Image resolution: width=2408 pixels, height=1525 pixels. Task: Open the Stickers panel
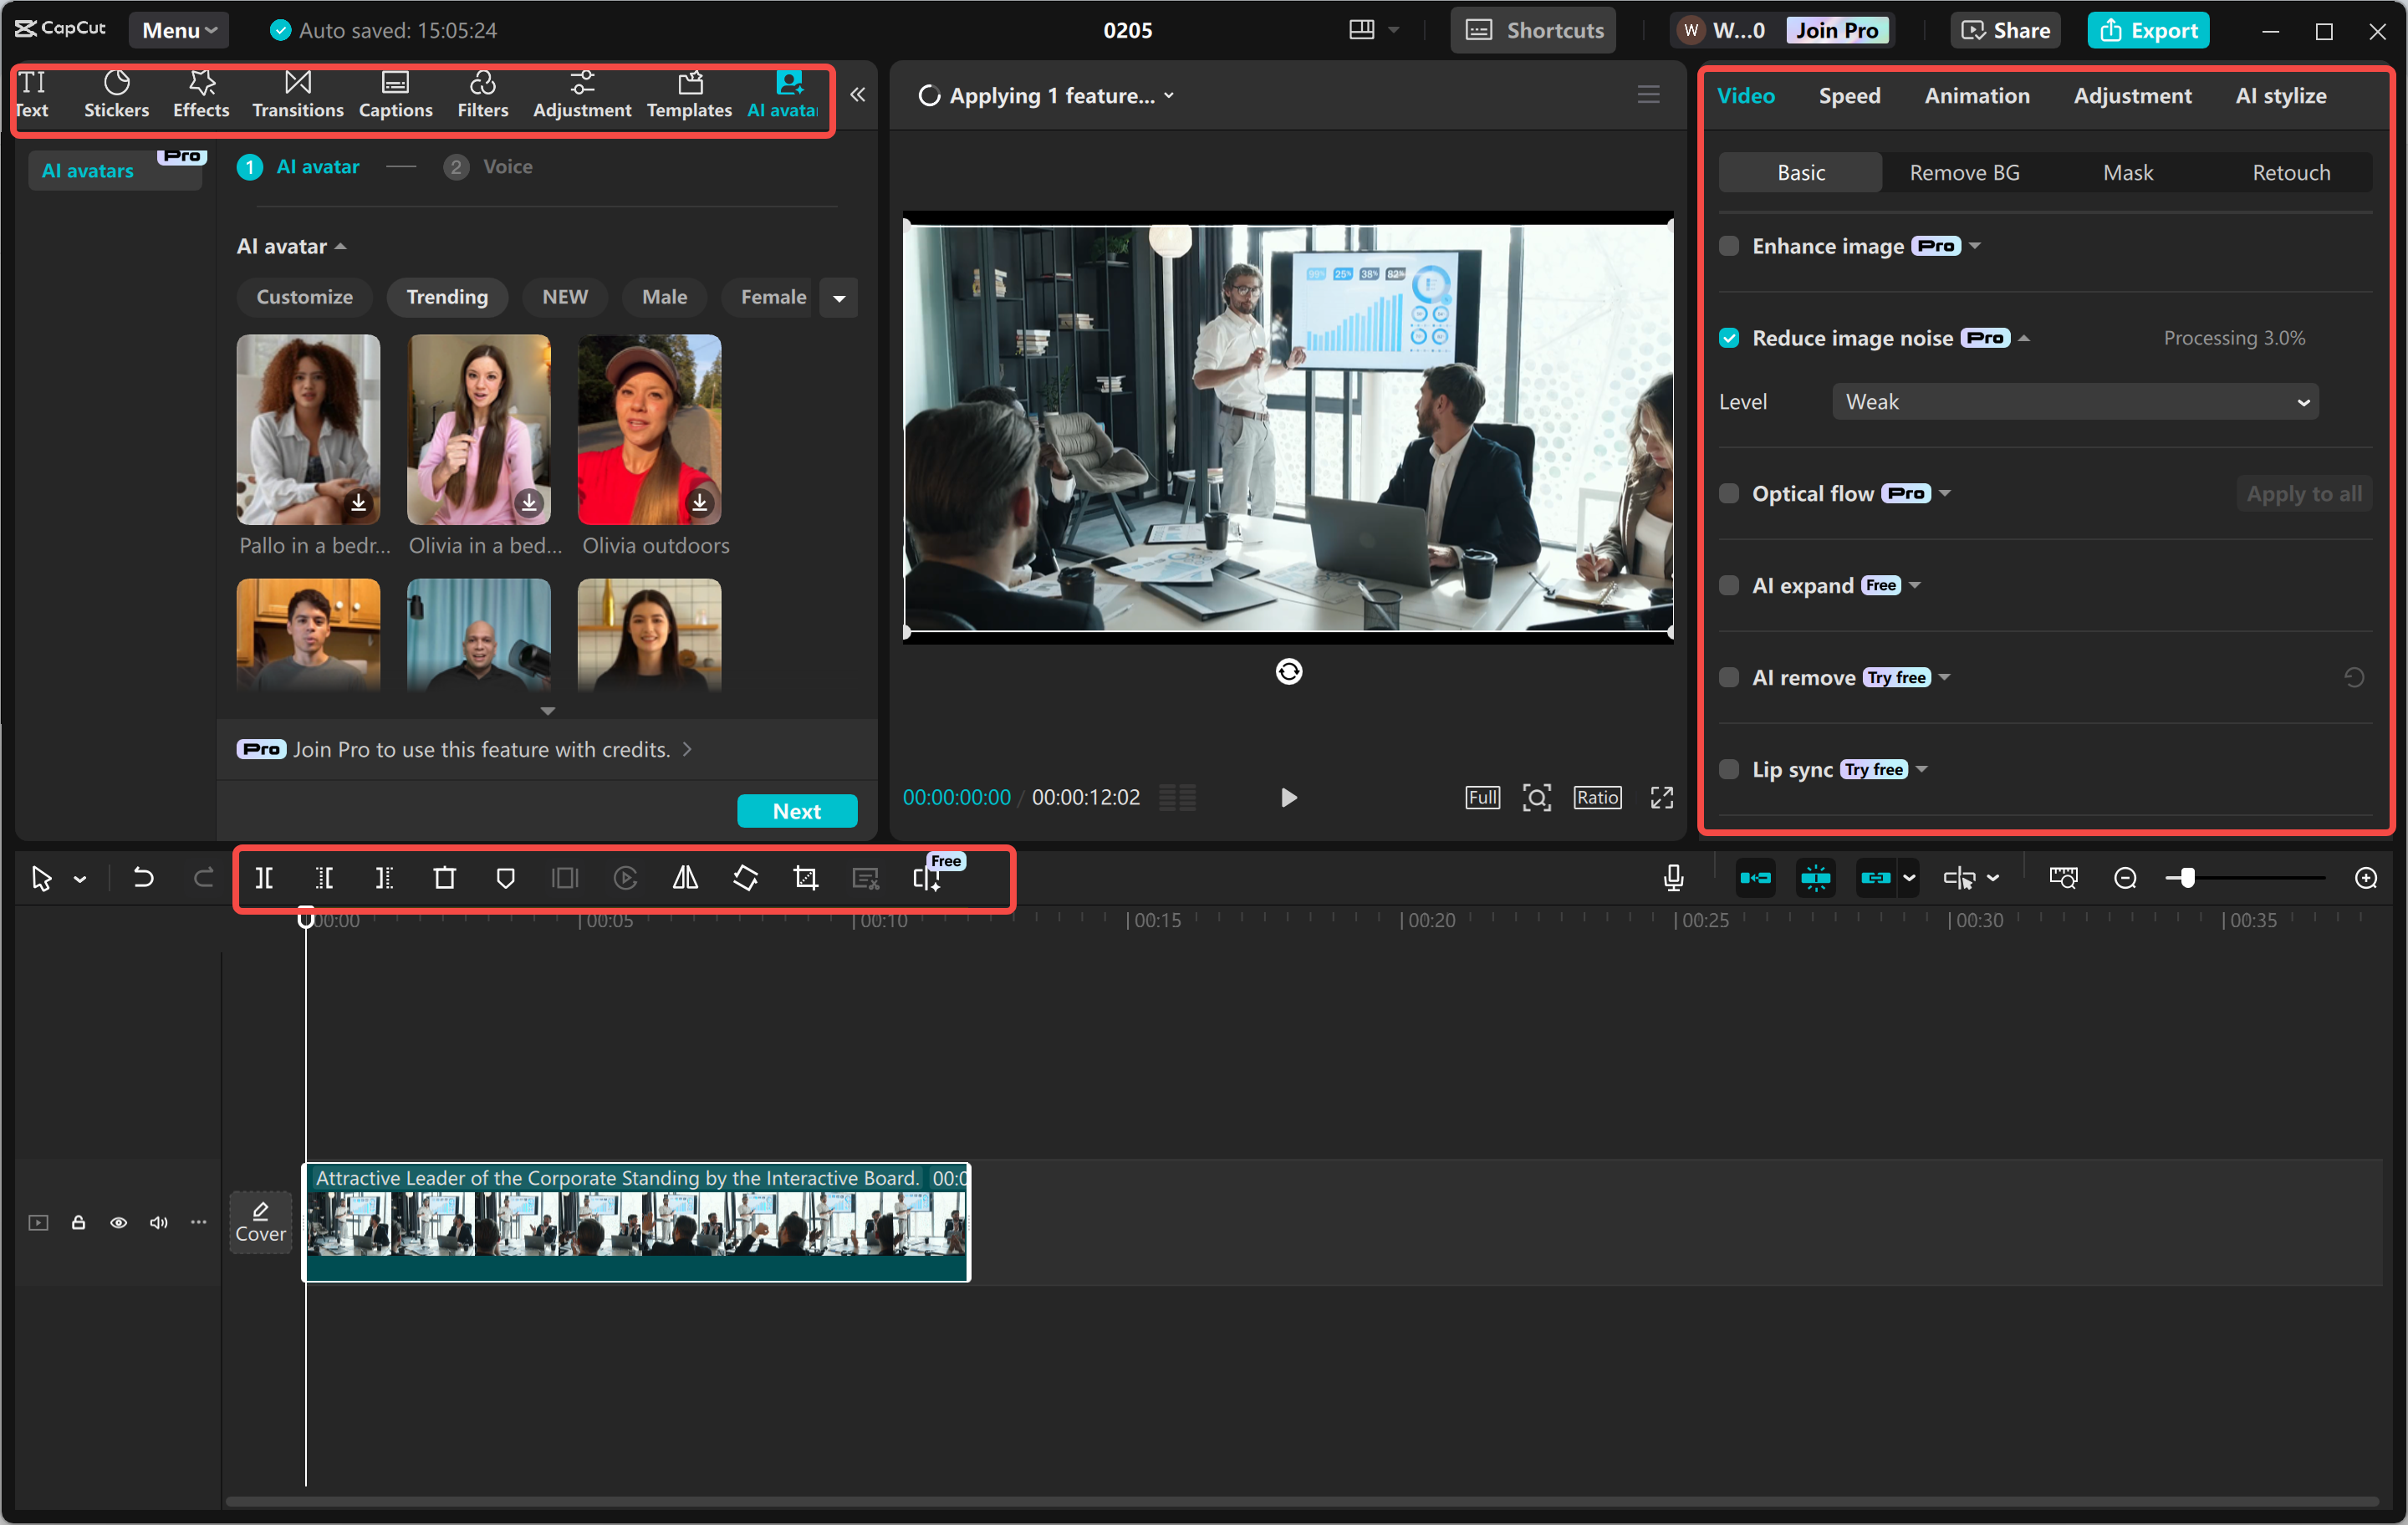point(116,94)
